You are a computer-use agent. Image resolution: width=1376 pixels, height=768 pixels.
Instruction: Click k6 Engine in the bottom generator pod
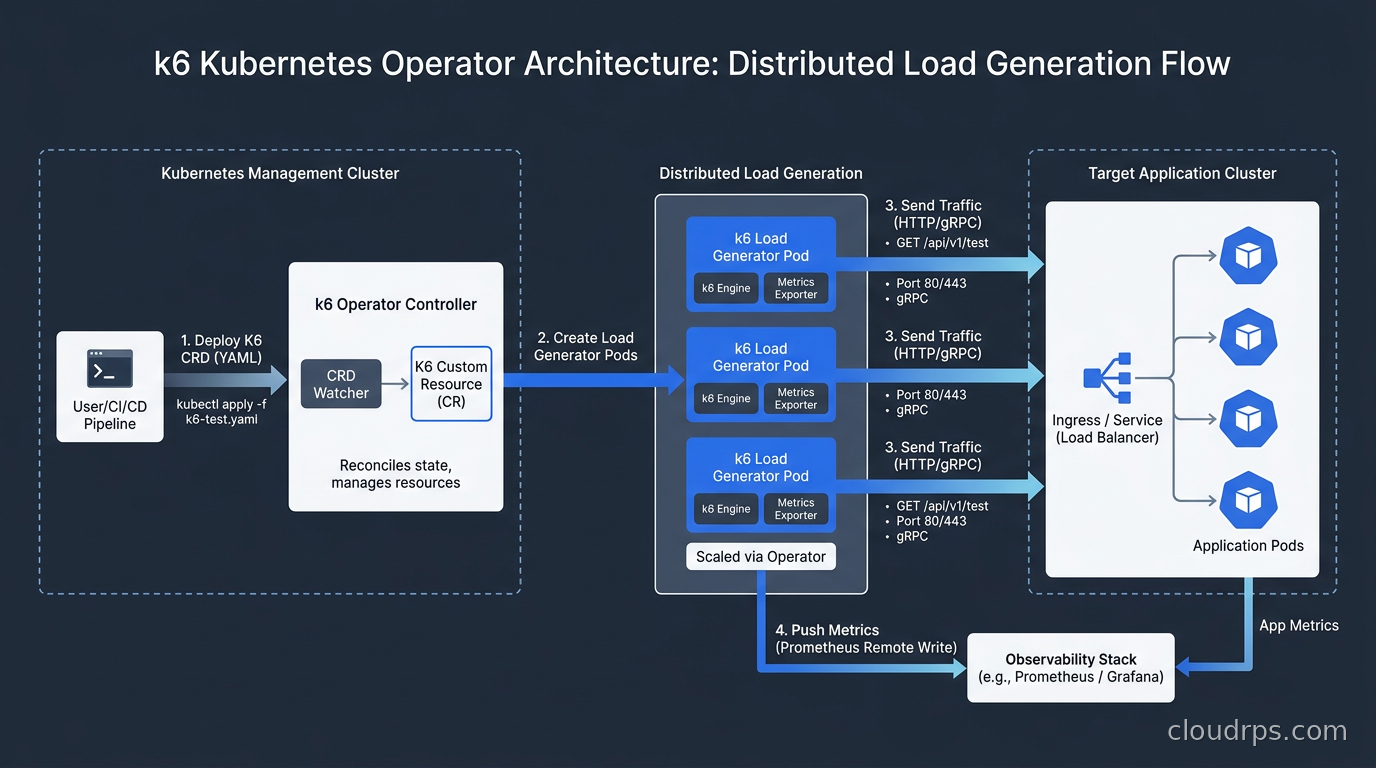[x=726, y=508]
